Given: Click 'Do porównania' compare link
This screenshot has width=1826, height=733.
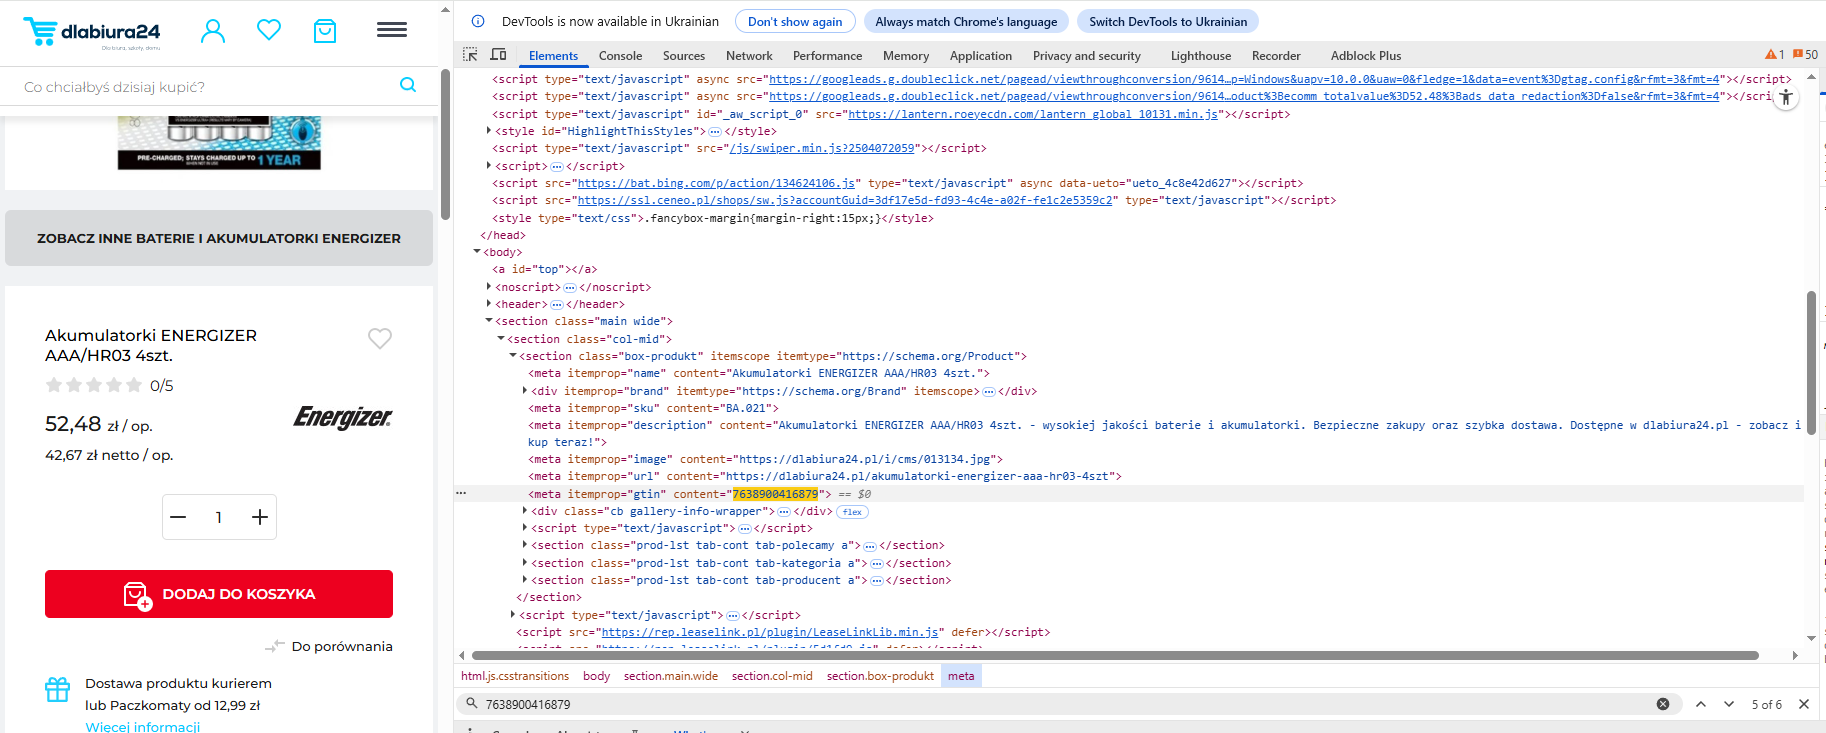Looking at the screenshot, I should click(329, 646).
